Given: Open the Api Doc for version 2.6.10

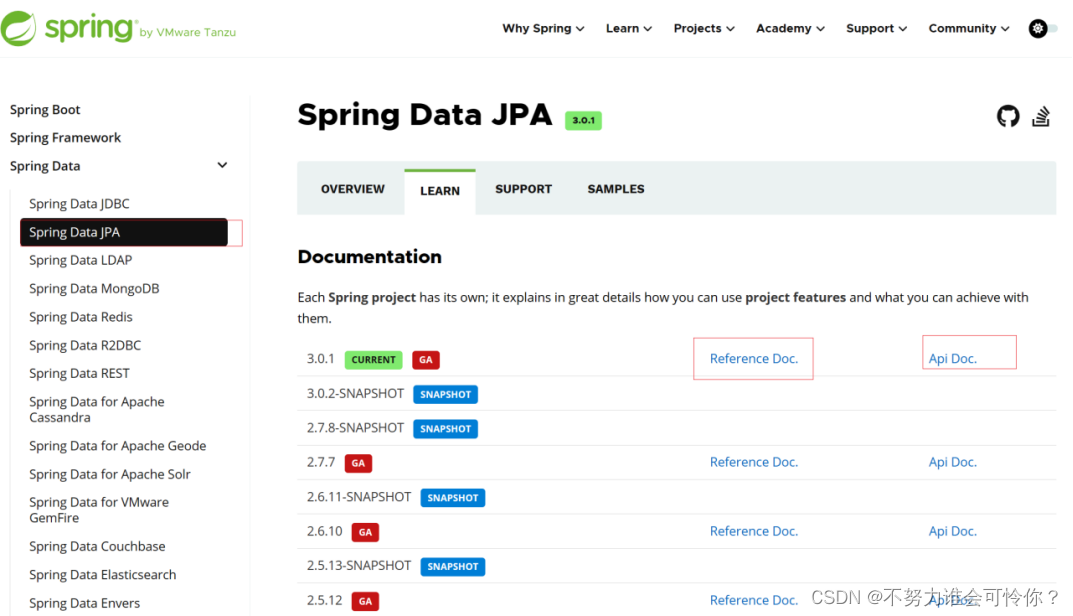Looking at the screenshot, I should click(x=952, y=531).
